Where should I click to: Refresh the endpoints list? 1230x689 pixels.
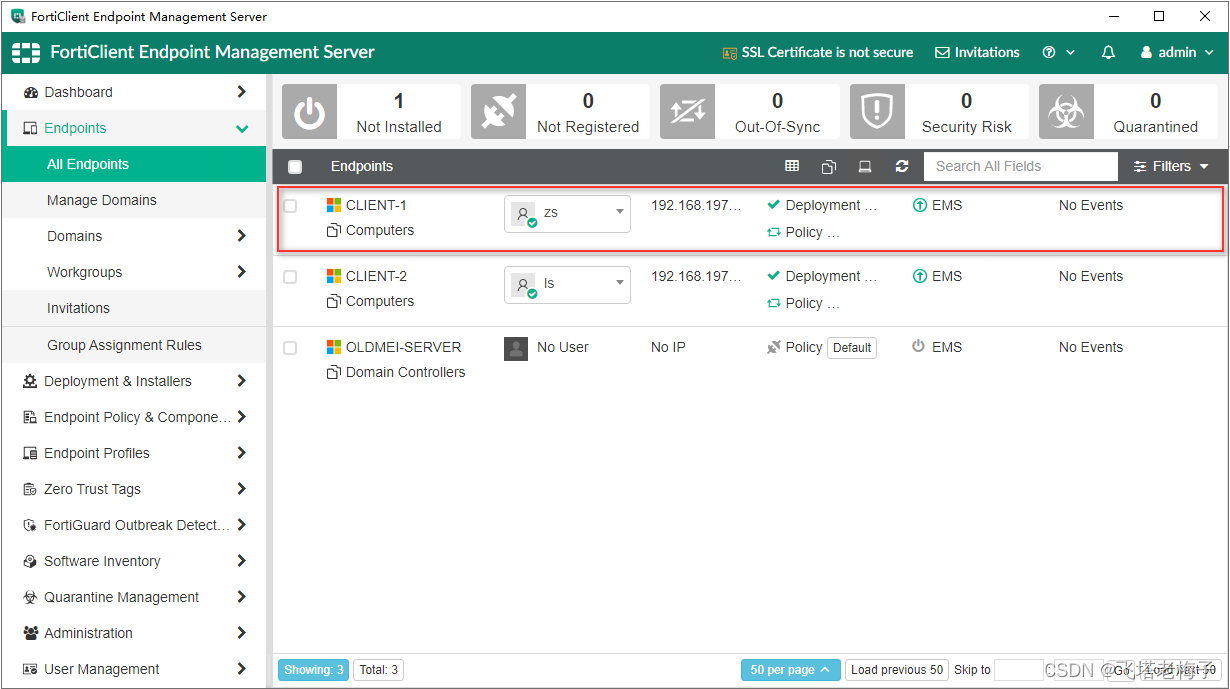pyautogui.click(x=902, y=166)
